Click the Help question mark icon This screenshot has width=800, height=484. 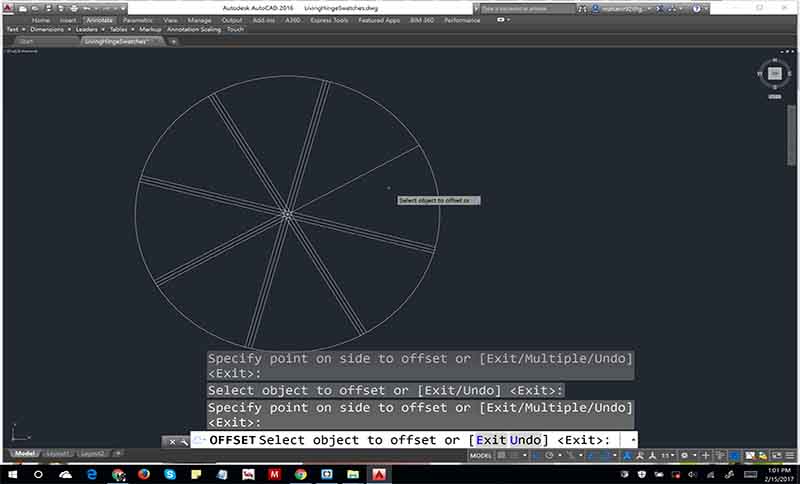point(696,9)
